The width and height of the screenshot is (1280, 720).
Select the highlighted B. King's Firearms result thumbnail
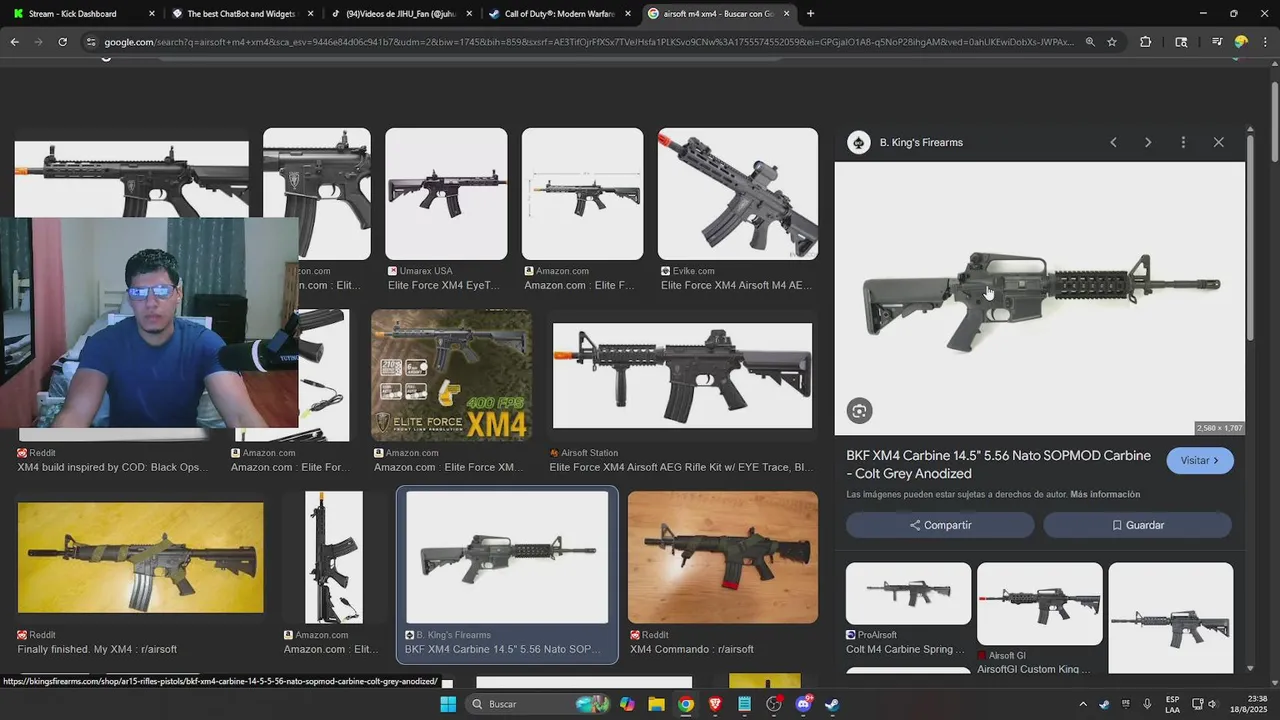click(x=507, y=557)
